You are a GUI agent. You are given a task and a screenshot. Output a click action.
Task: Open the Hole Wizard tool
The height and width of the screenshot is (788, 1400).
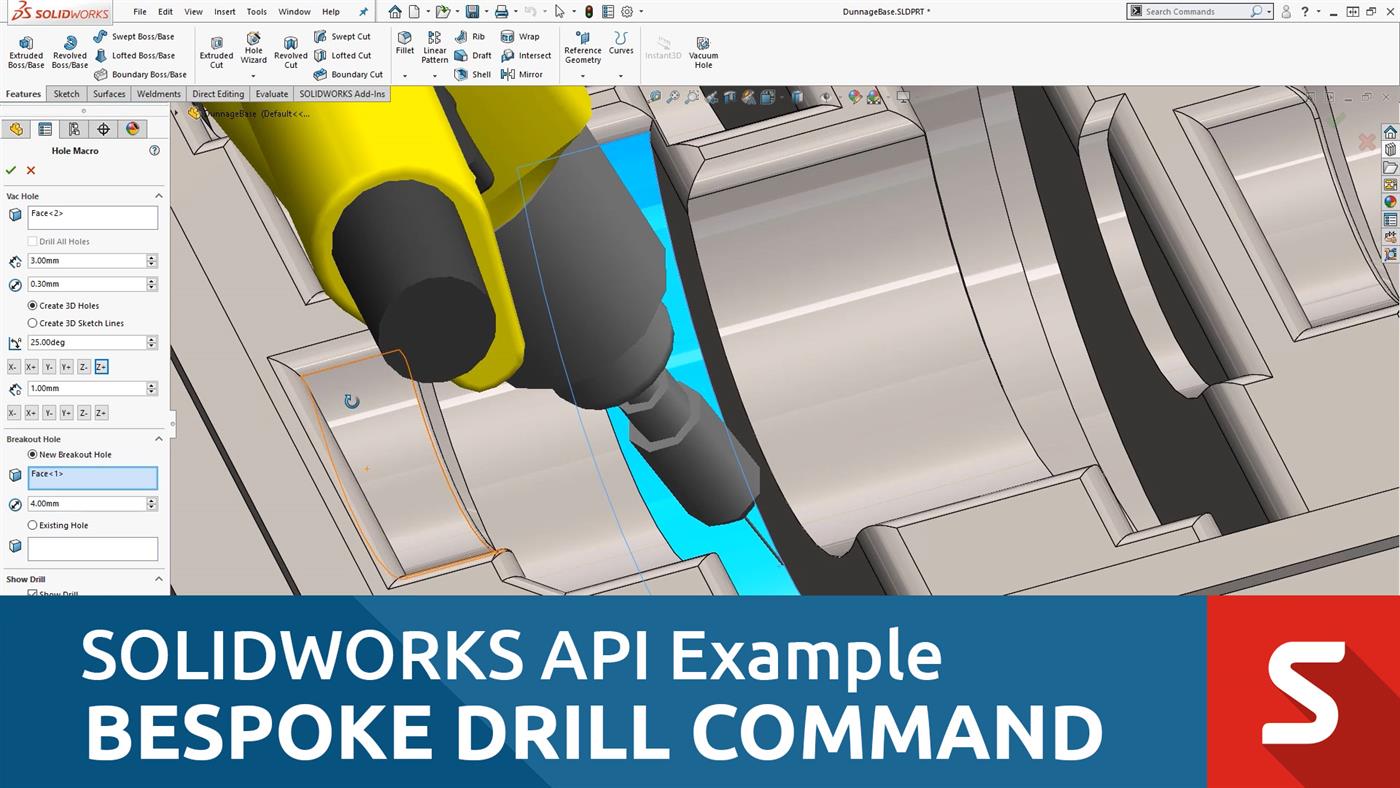253,50
